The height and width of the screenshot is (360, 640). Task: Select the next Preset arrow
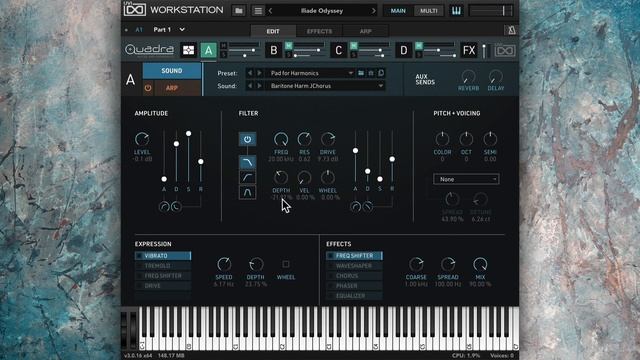point(259,73)
